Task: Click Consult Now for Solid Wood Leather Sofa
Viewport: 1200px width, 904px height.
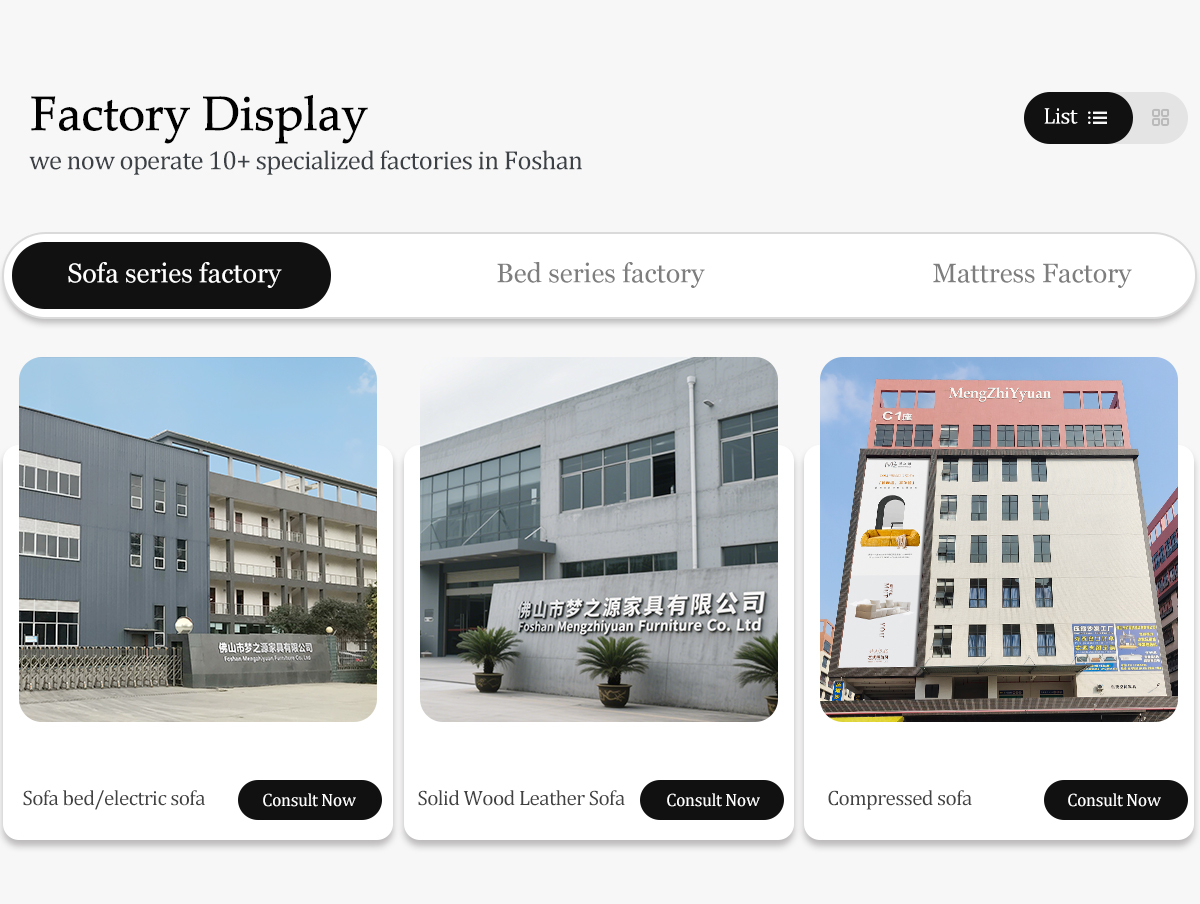Action: (x=712, y=800)
